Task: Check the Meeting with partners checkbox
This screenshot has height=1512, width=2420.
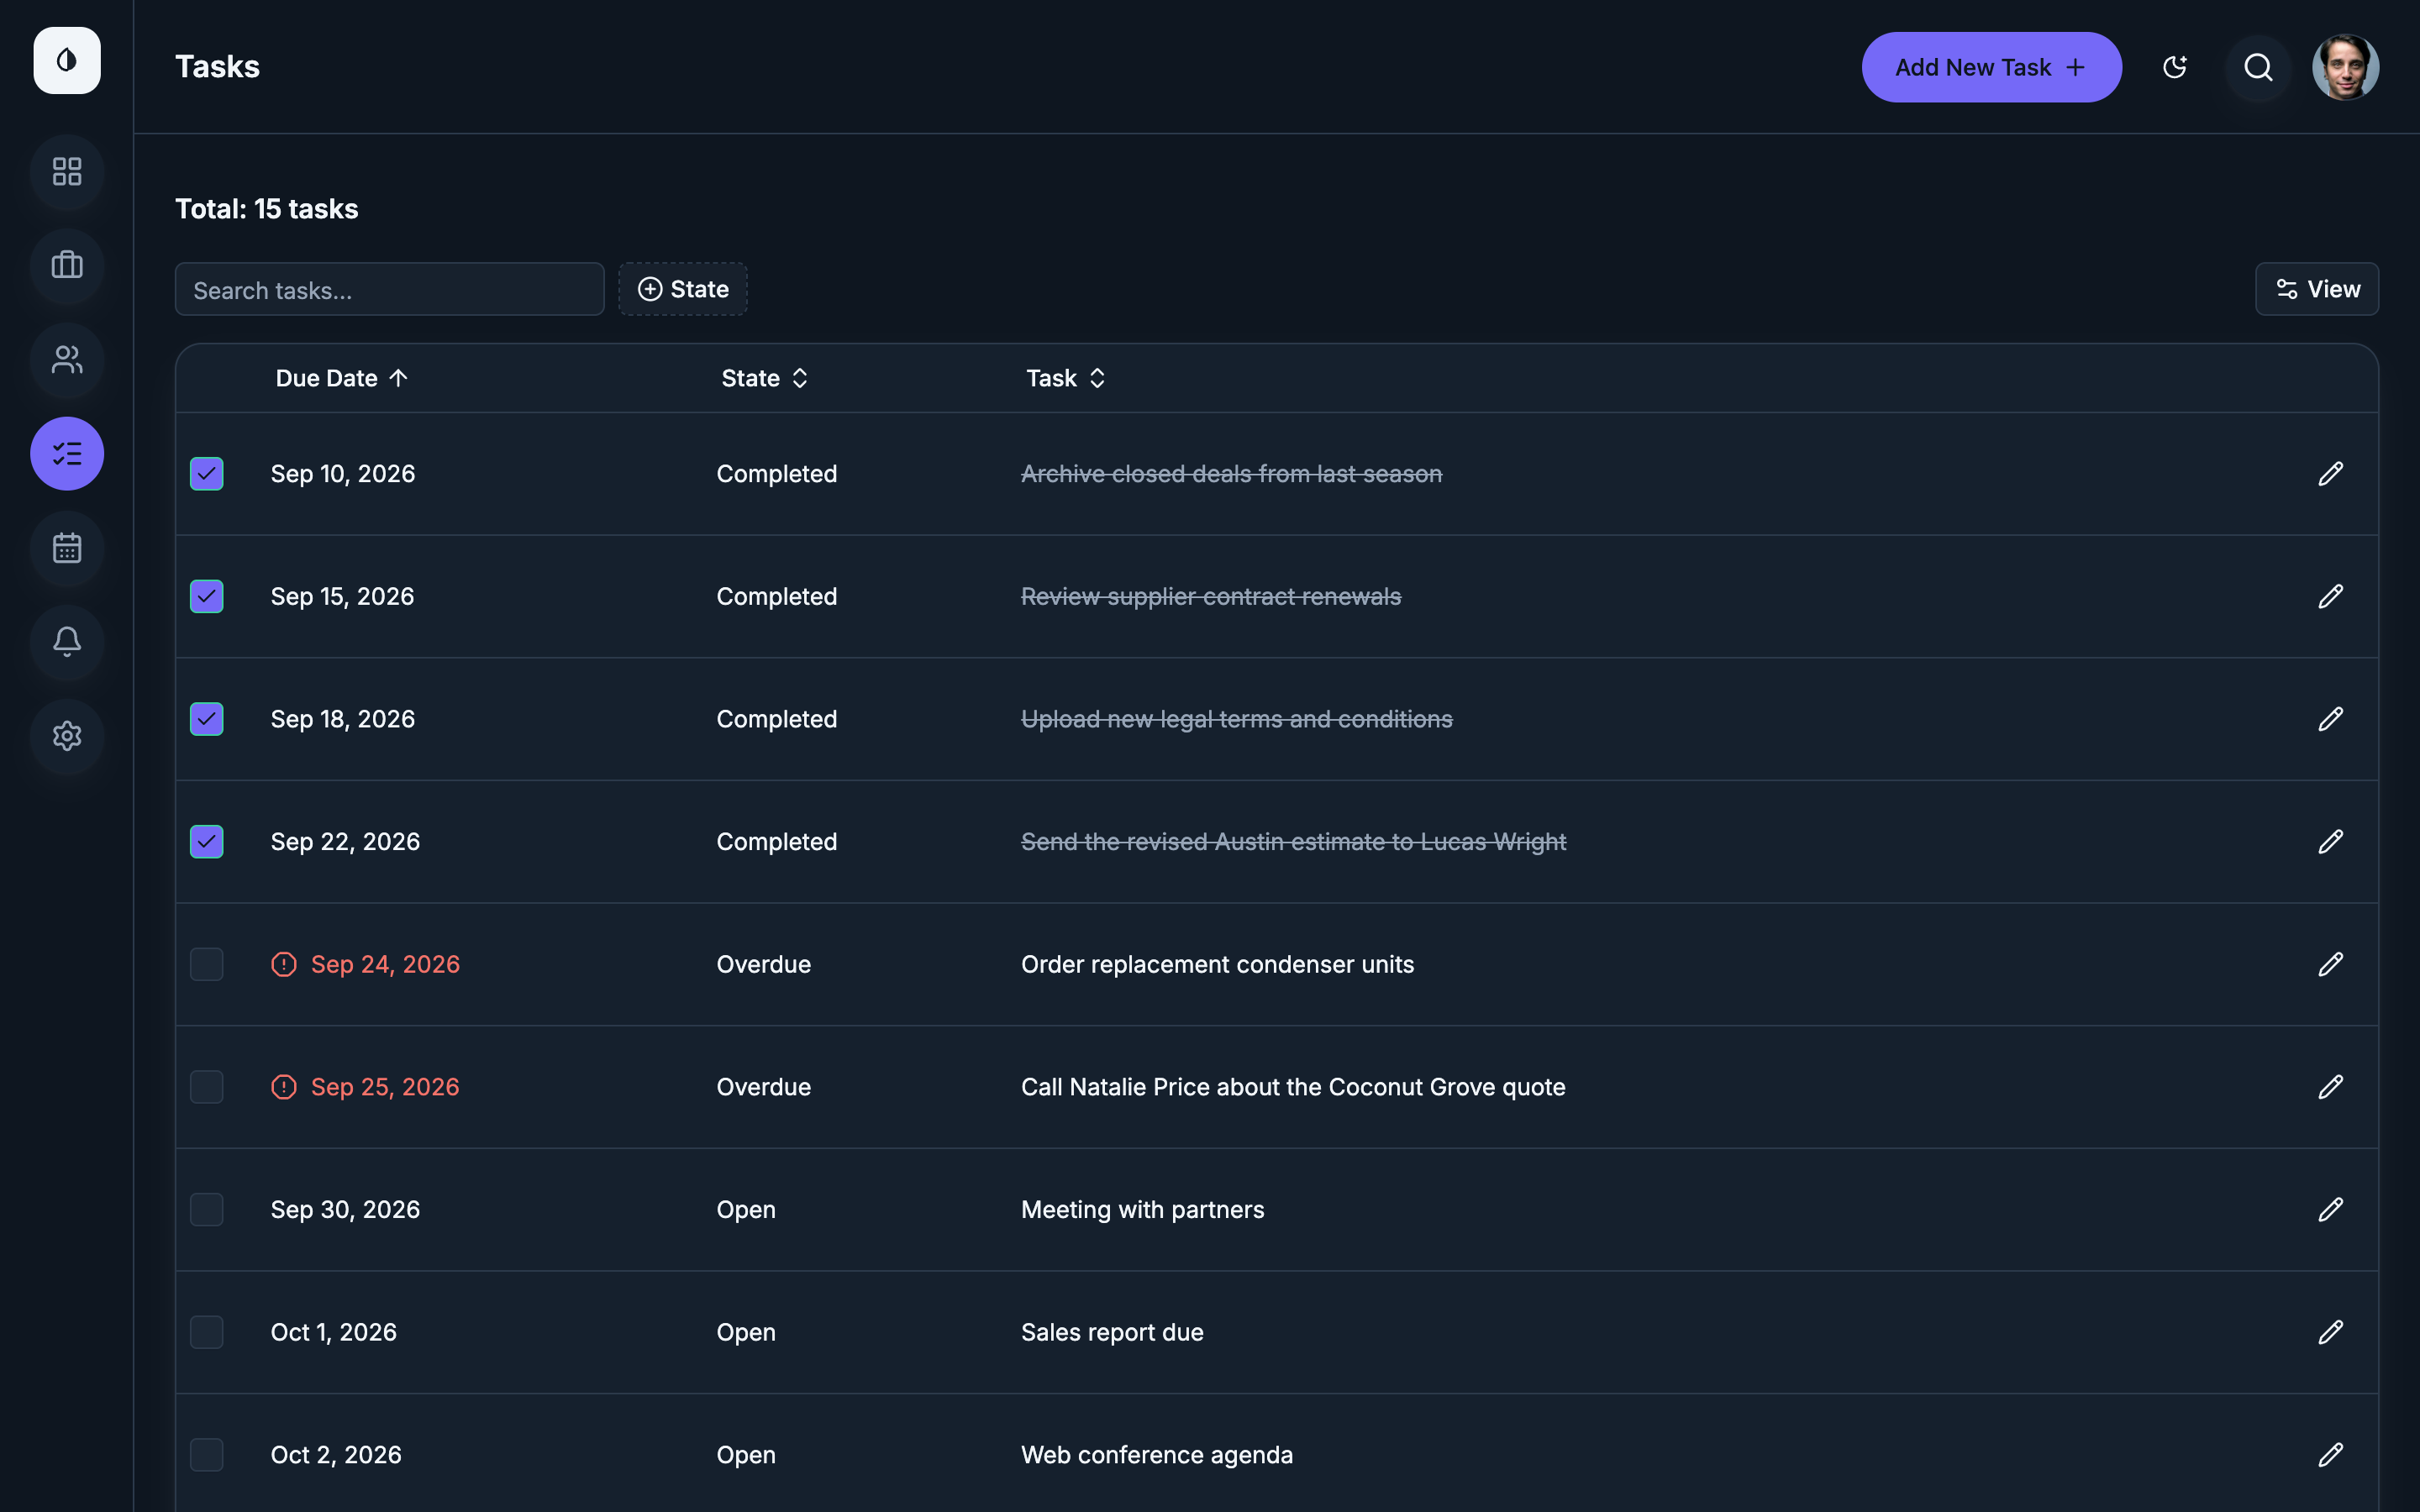Action: tap(207, 1210)
